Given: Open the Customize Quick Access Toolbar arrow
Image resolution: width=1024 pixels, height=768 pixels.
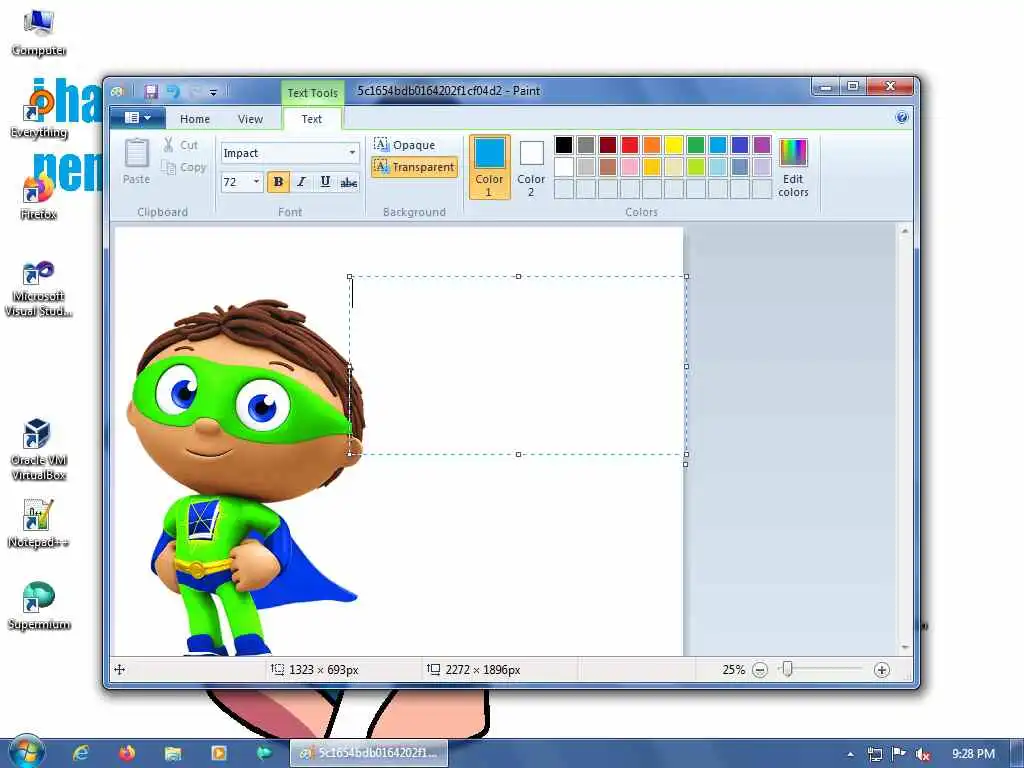Looking at the screenshot, I should [x=214, y=93].
